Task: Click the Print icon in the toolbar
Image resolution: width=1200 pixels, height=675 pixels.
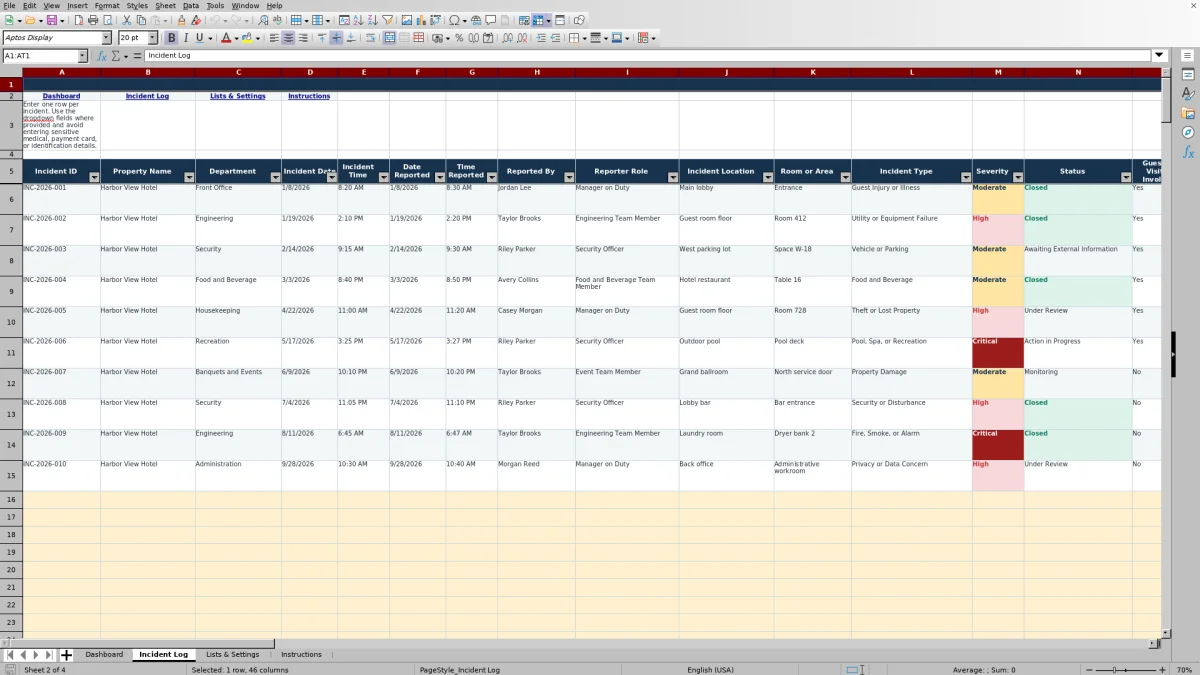Action: (93, 20)
